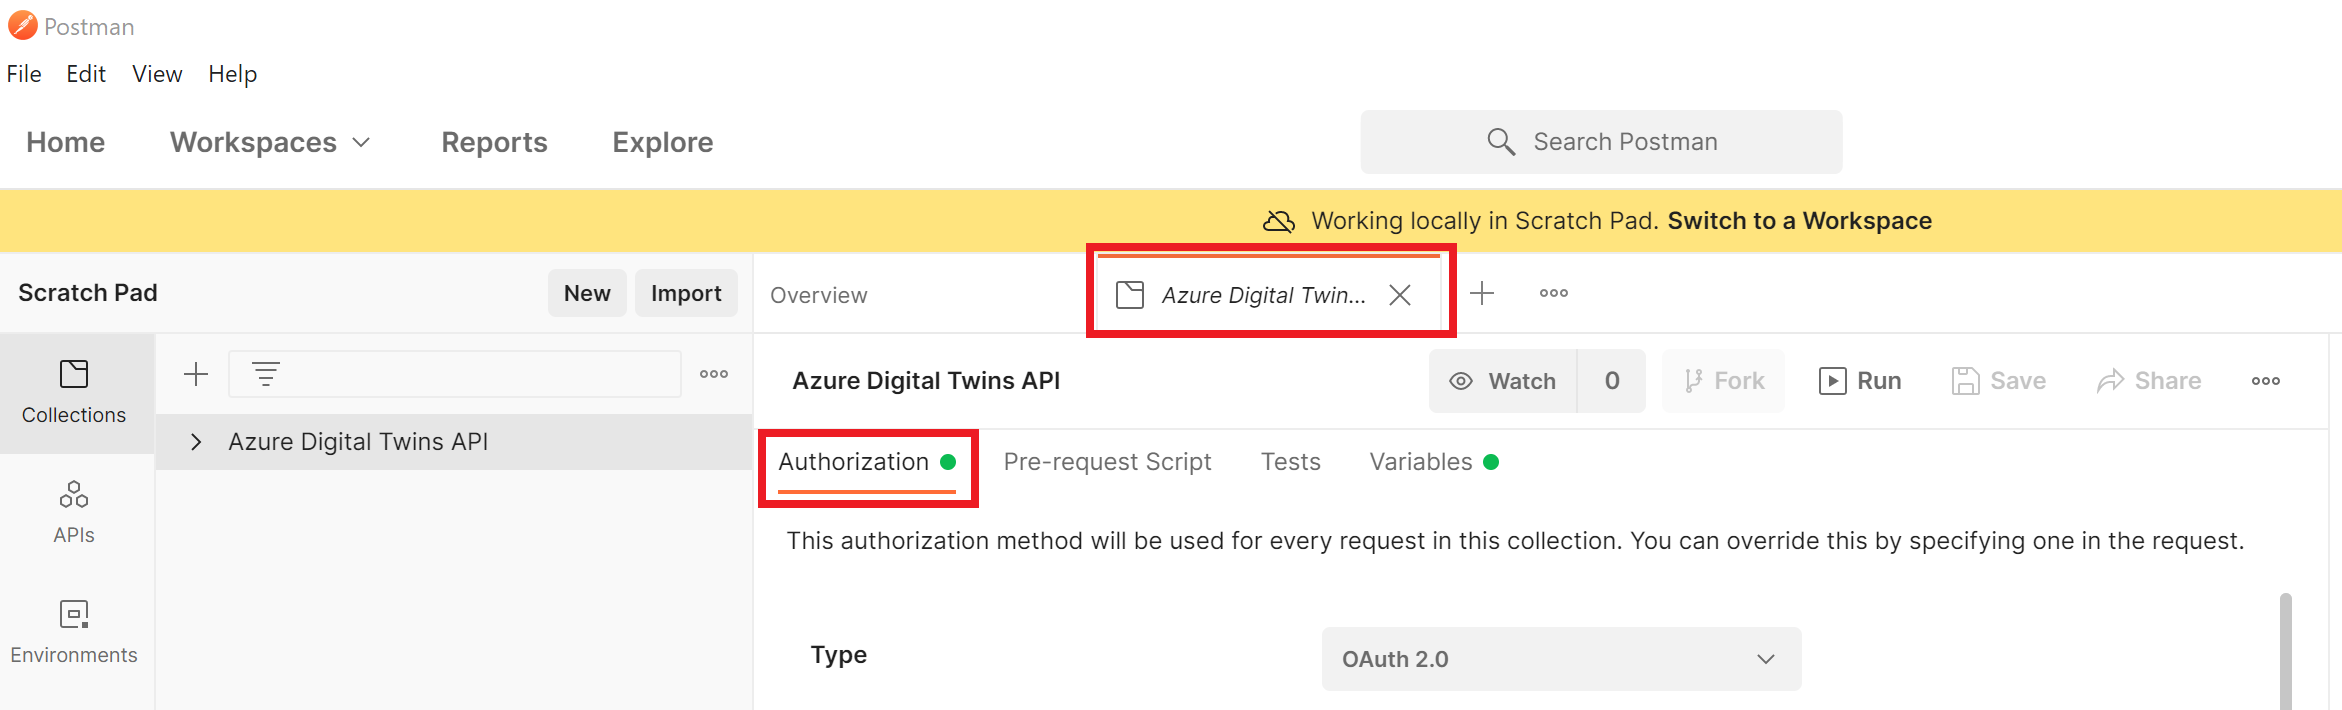The width and height of the screenshot is (2342, 710).
Task: Go to Reports
Action: click(x=494, y=142)
